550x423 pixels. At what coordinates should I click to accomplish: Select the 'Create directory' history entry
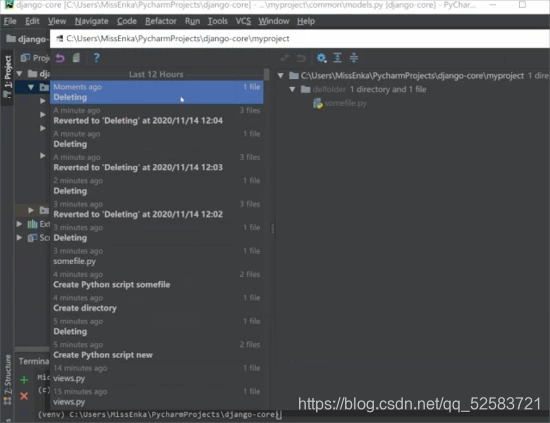pos(156,303)
